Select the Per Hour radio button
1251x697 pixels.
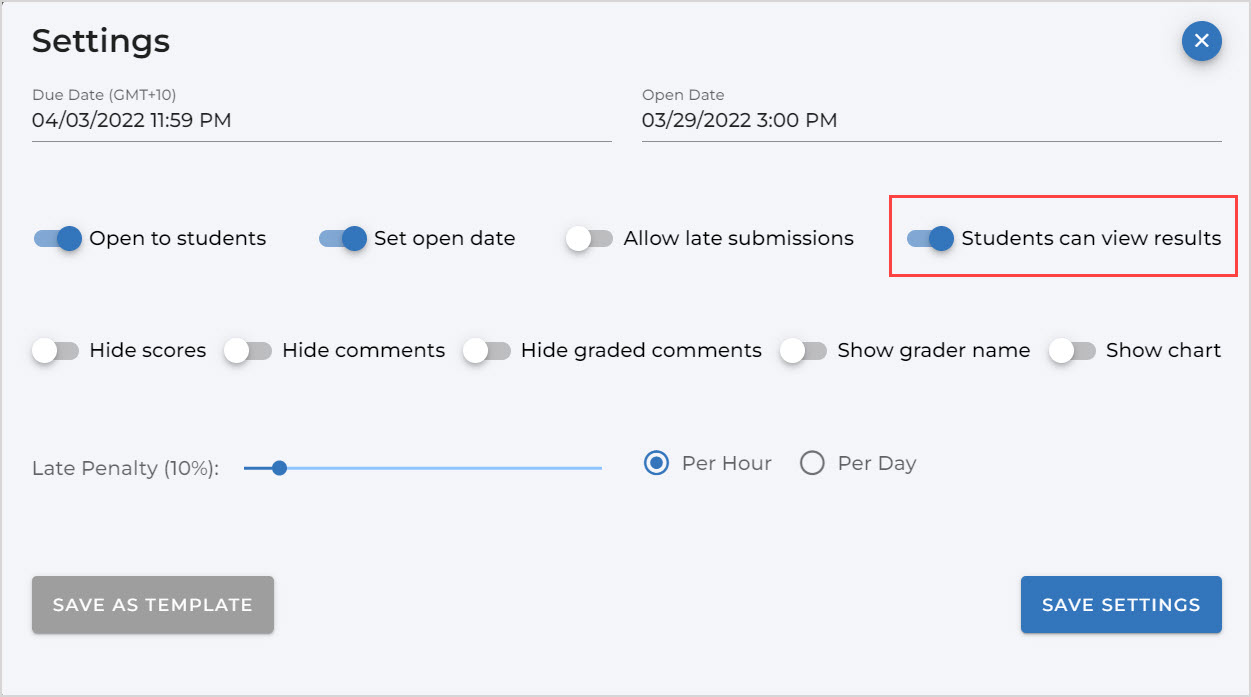(x=657, y=464)
